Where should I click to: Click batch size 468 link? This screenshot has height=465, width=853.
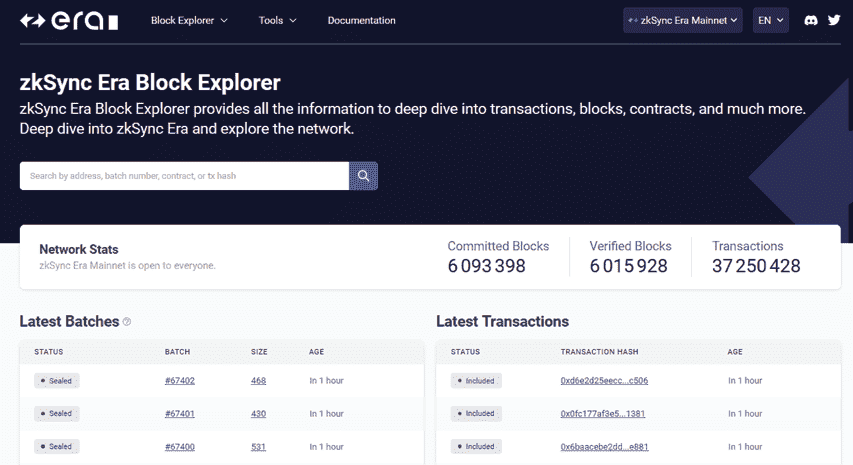pos(258,381)
